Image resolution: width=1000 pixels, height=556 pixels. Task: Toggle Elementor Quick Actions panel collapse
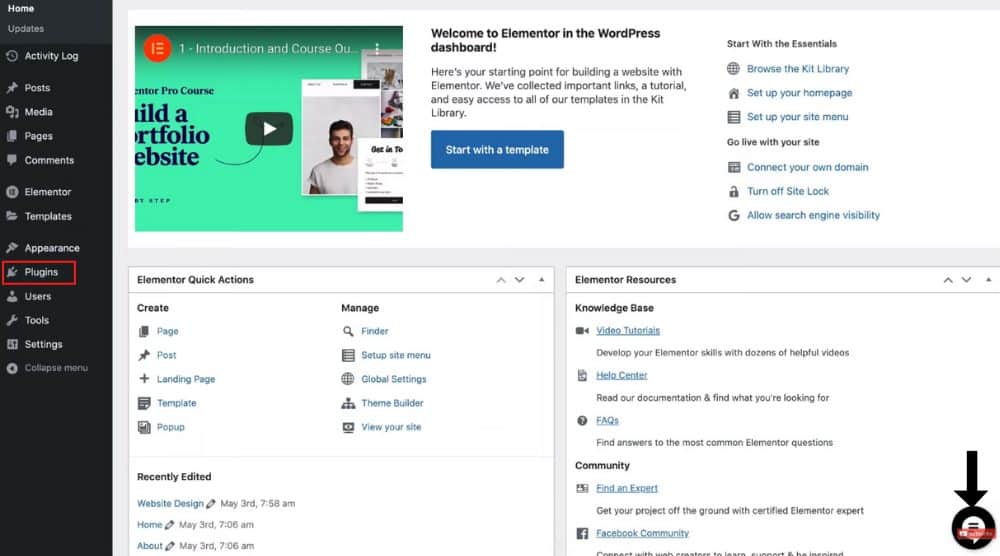541,280
